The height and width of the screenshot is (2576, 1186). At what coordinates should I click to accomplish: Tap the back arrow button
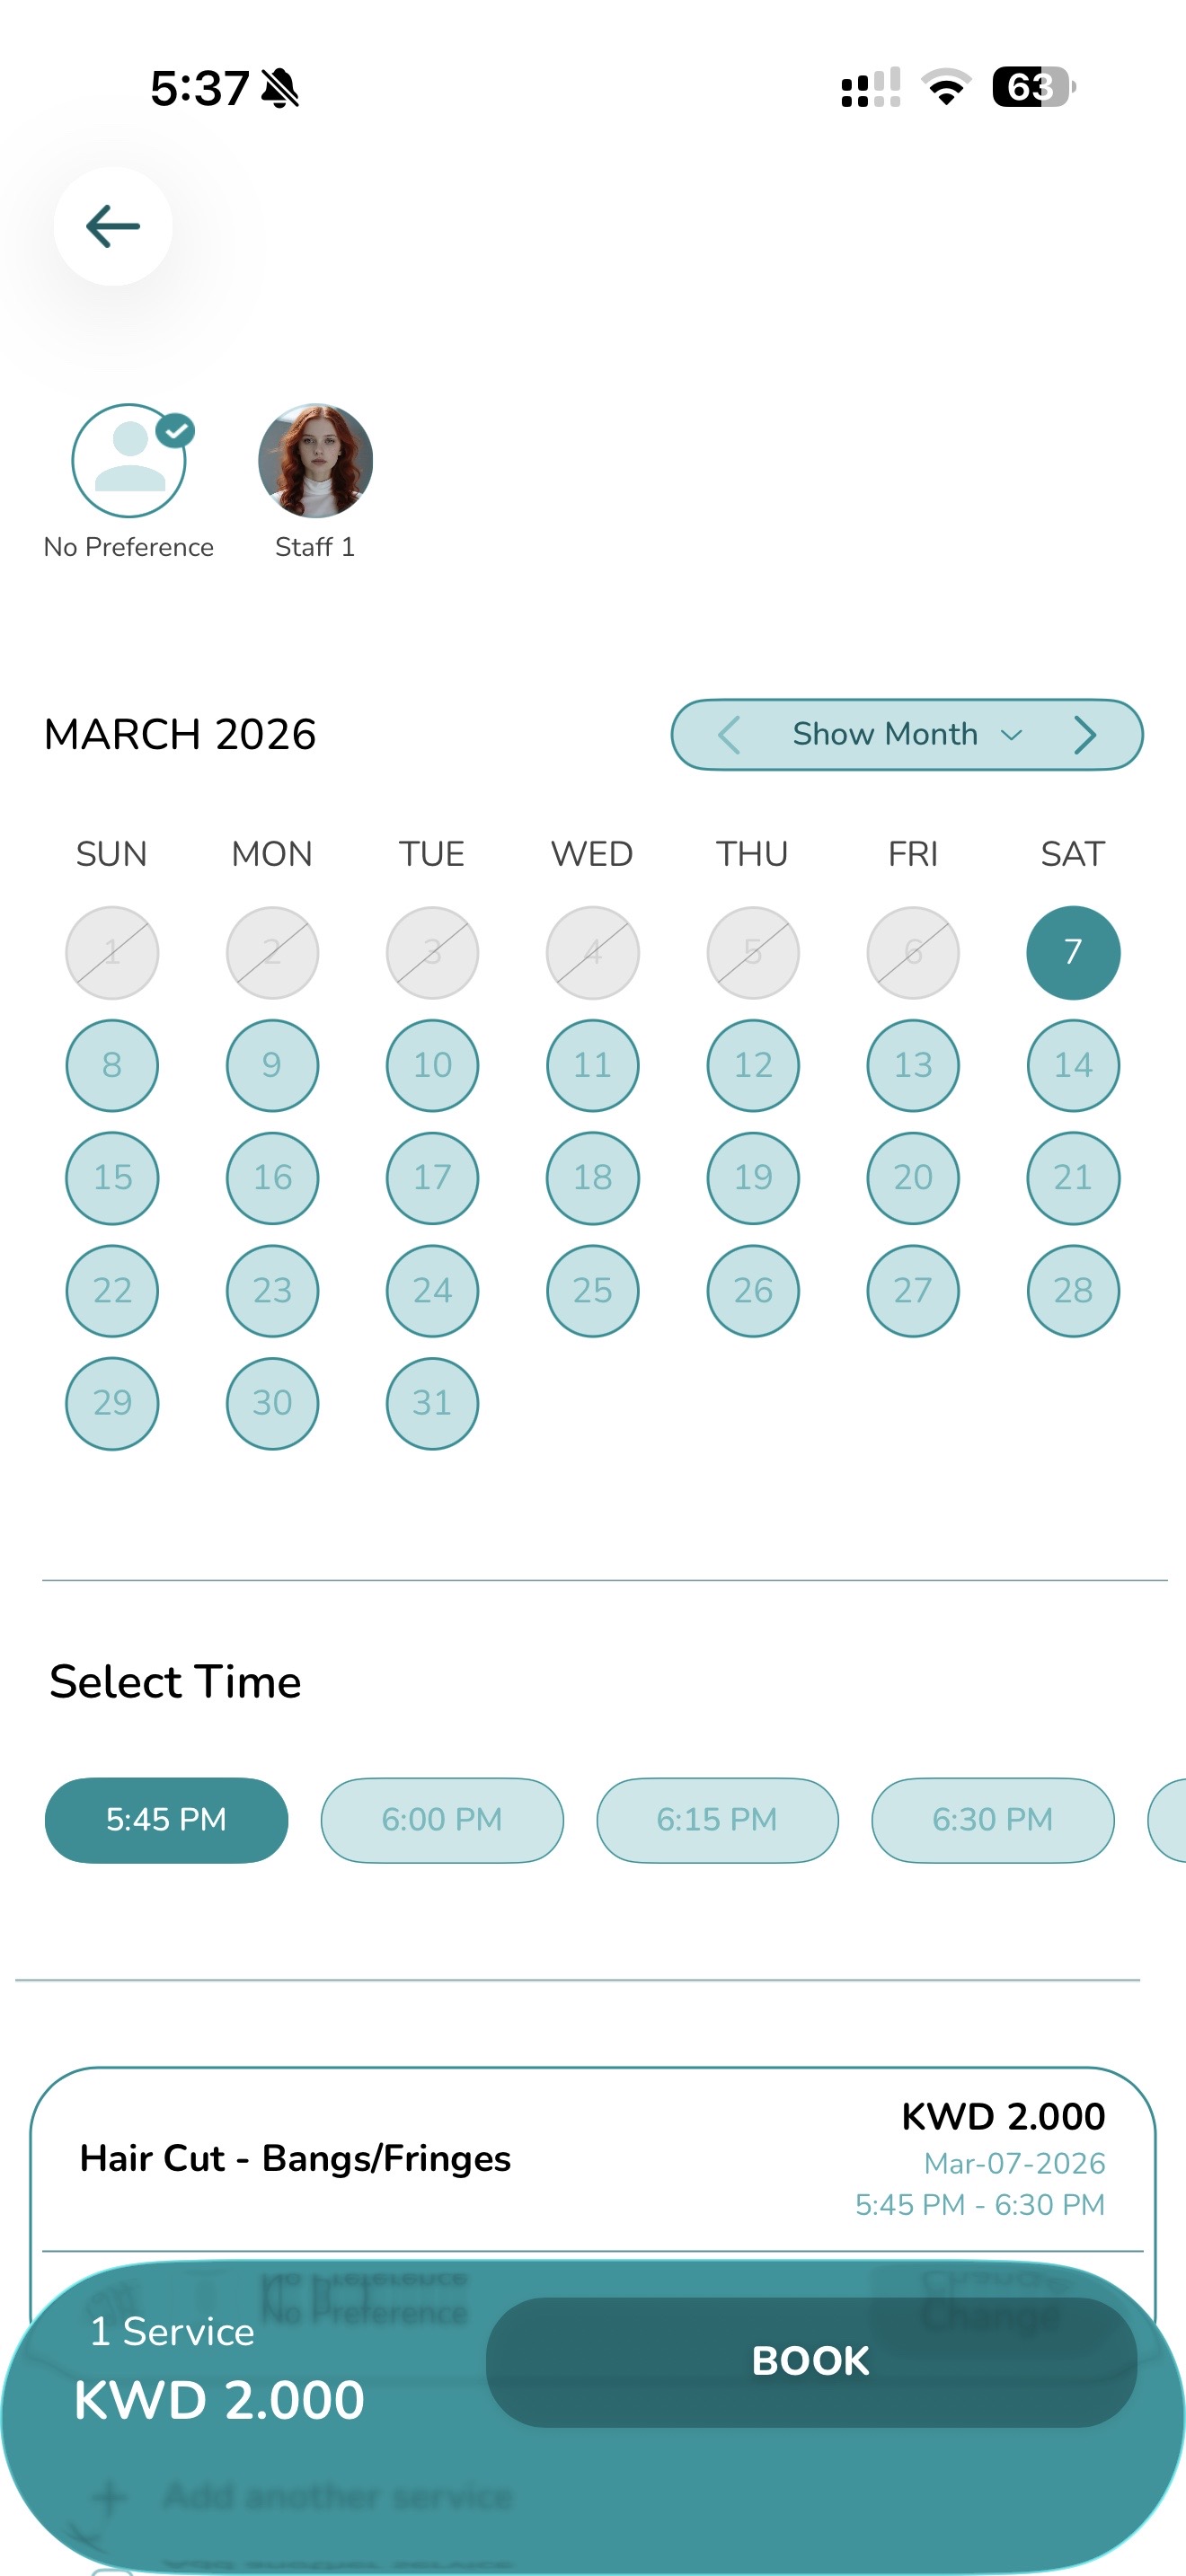pos(113,226)
